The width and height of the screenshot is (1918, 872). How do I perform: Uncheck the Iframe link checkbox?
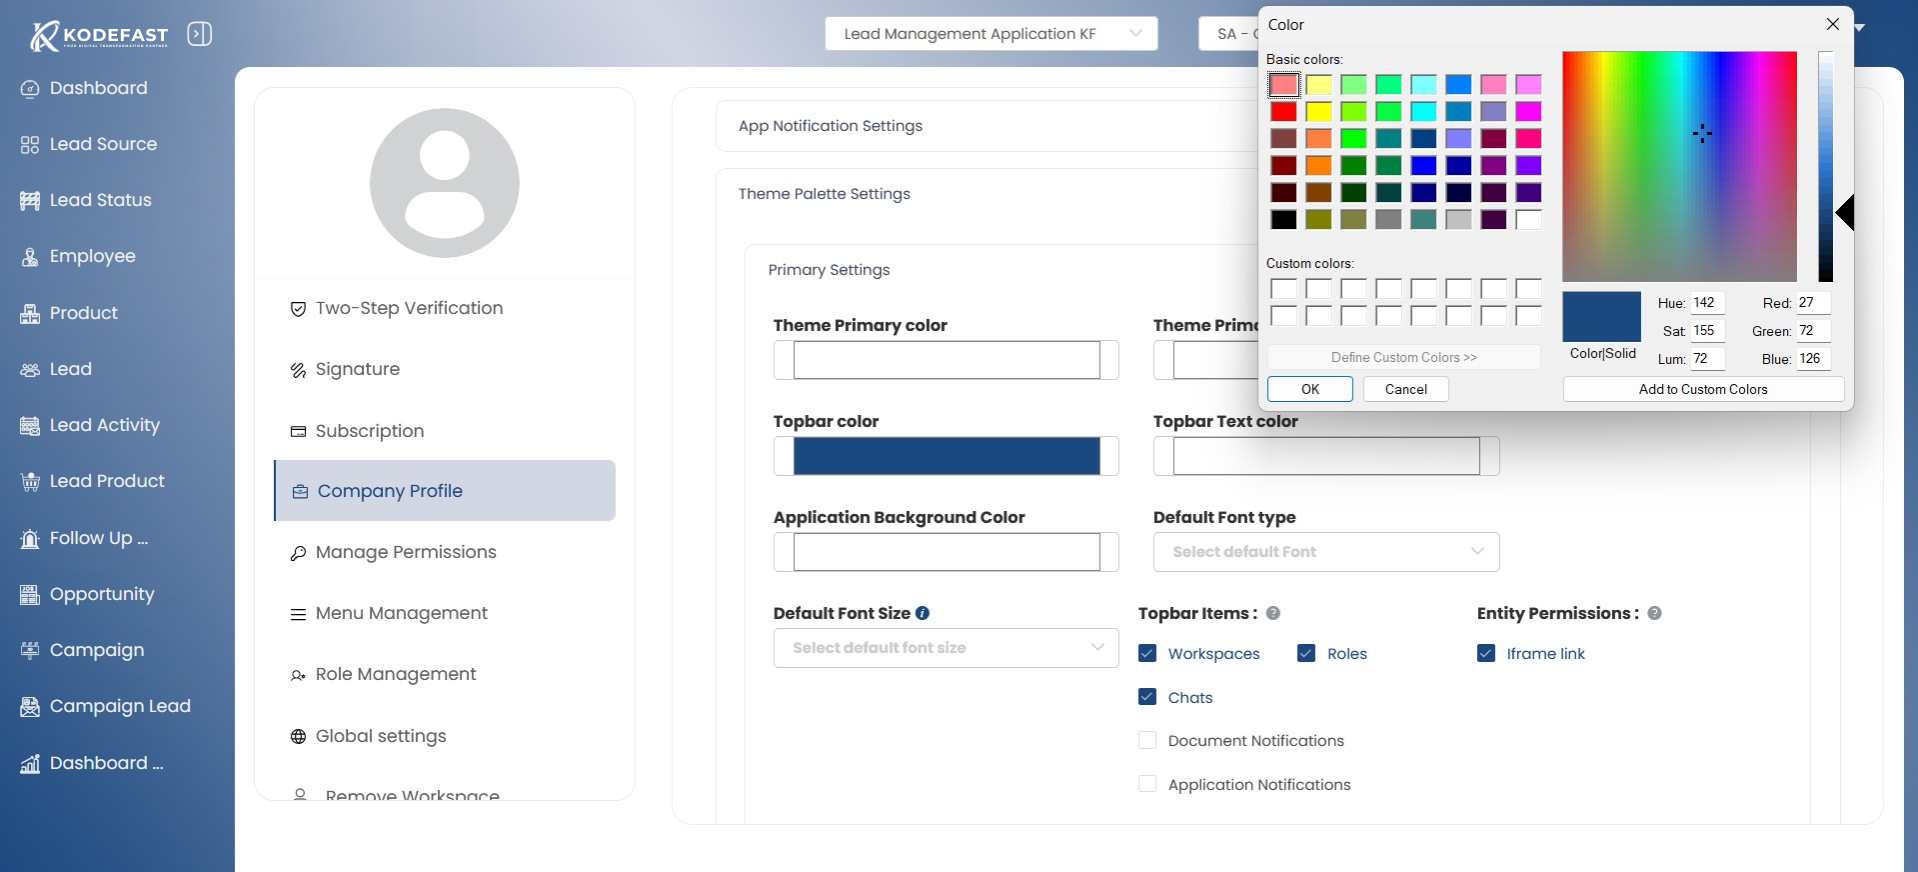(x=1486, y=653)
